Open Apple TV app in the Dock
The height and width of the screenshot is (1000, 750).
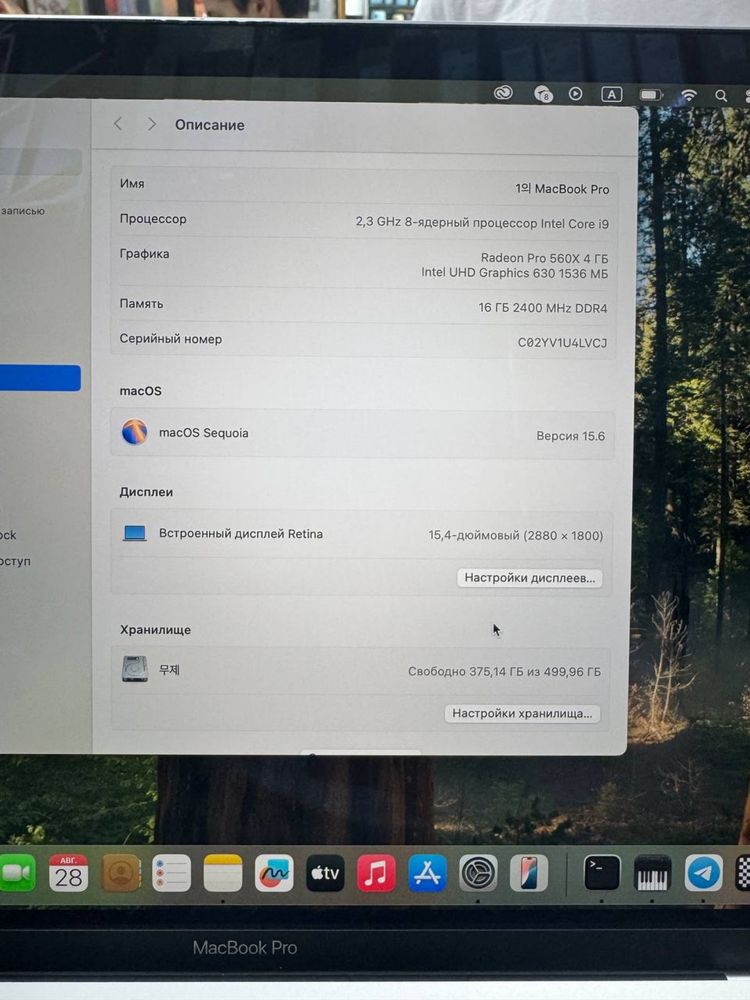(325, 873)
